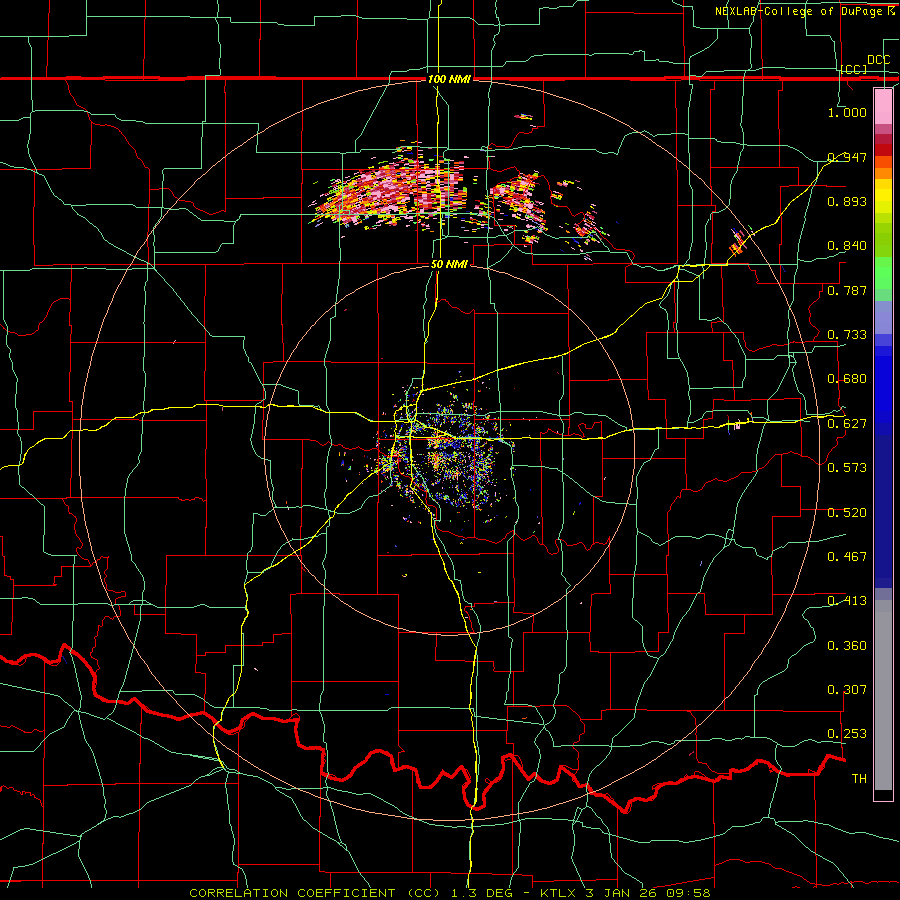
Task: Select the 0.573 legend value
Action: click(x=847, y=468)
